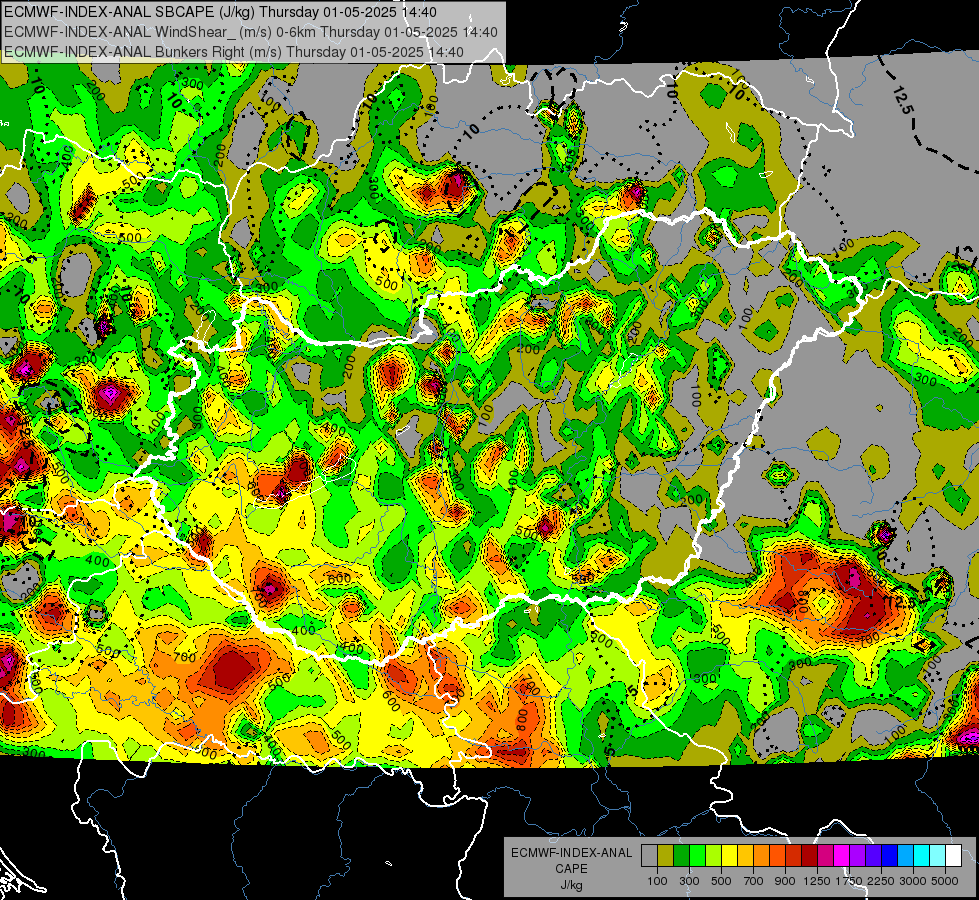Select the red-orange legend swatch
Screen dimensions: 979x900
pos(777,856)
